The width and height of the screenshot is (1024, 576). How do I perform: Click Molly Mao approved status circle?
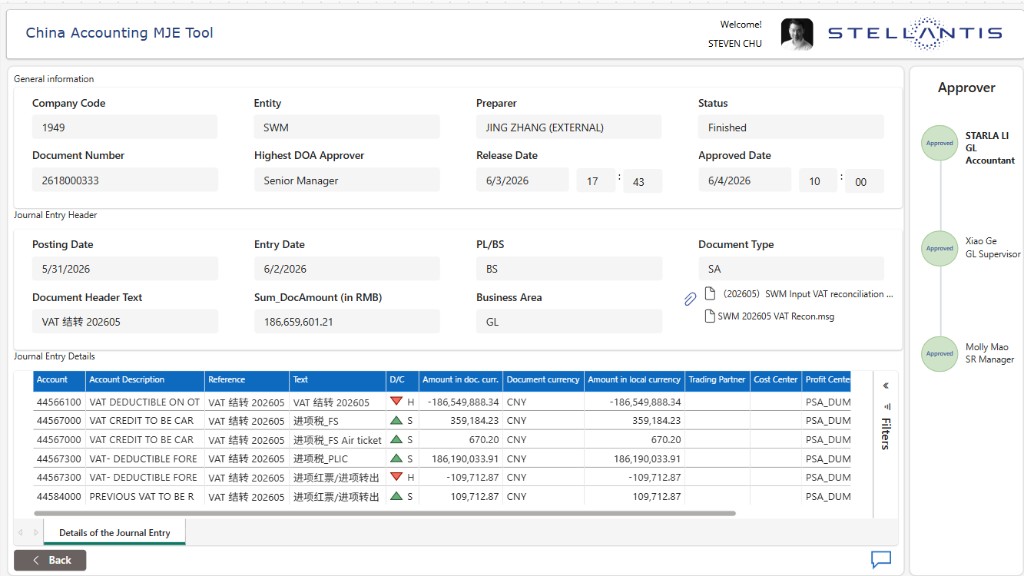click(x=939, y=353)
